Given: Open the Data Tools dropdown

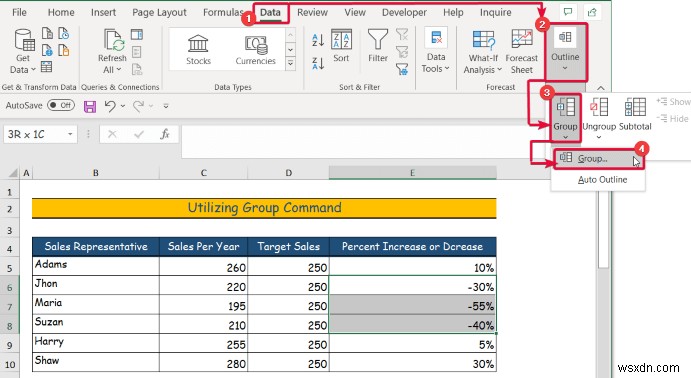Looking at the screenshot, I should point(436,50).
